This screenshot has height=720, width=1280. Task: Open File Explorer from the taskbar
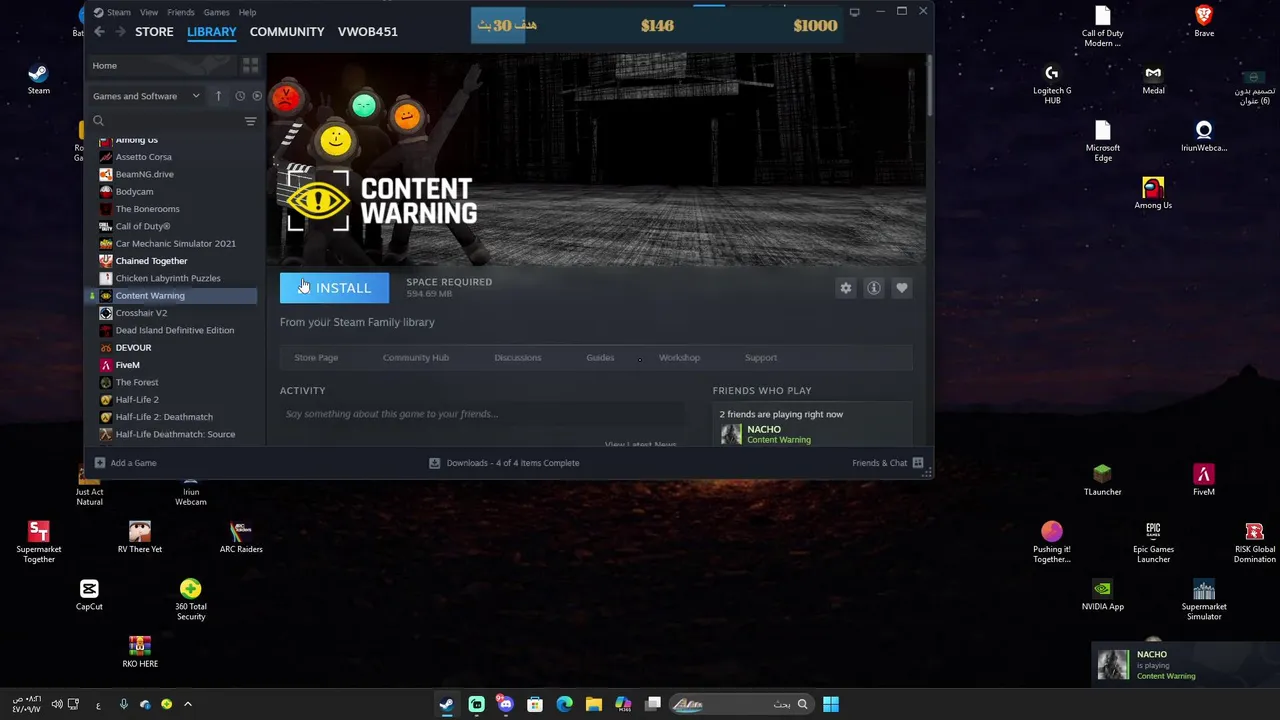pyautogui.click(x=593, y=704)
